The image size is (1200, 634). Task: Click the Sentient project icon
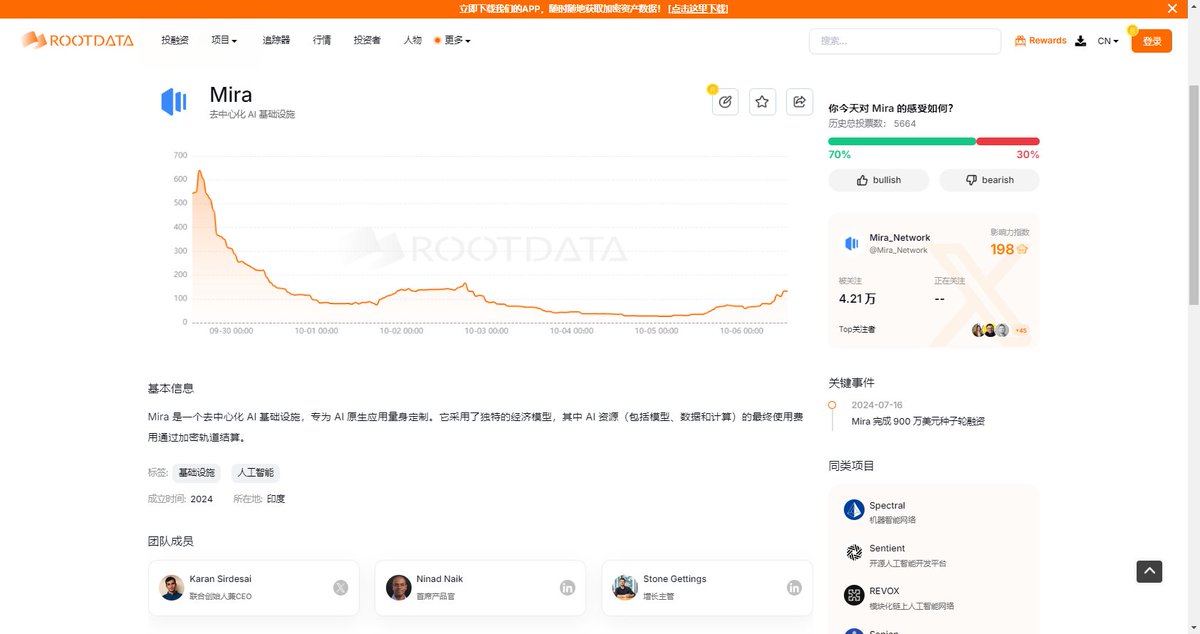click(853, 553)
